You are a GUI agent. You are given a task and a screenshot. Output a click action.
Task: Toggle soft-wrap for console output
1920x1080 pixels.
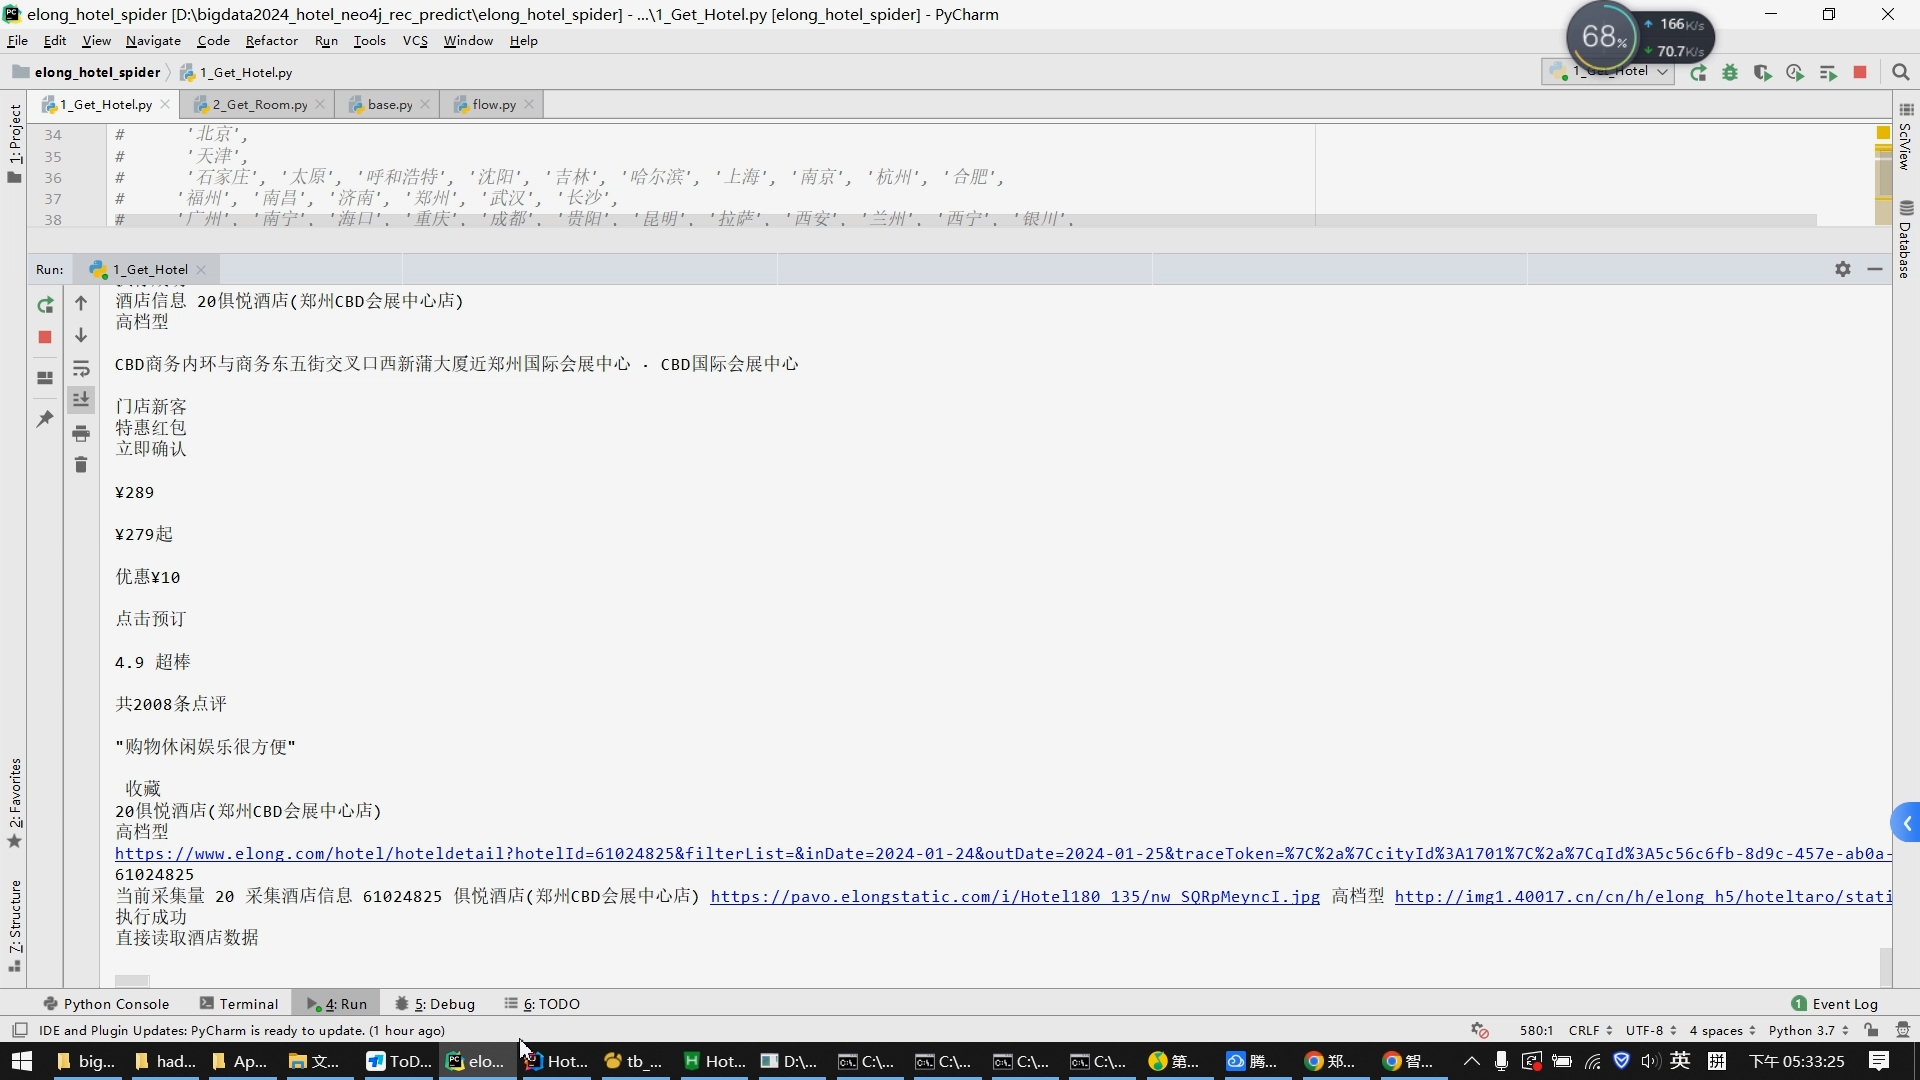[81, 369]
